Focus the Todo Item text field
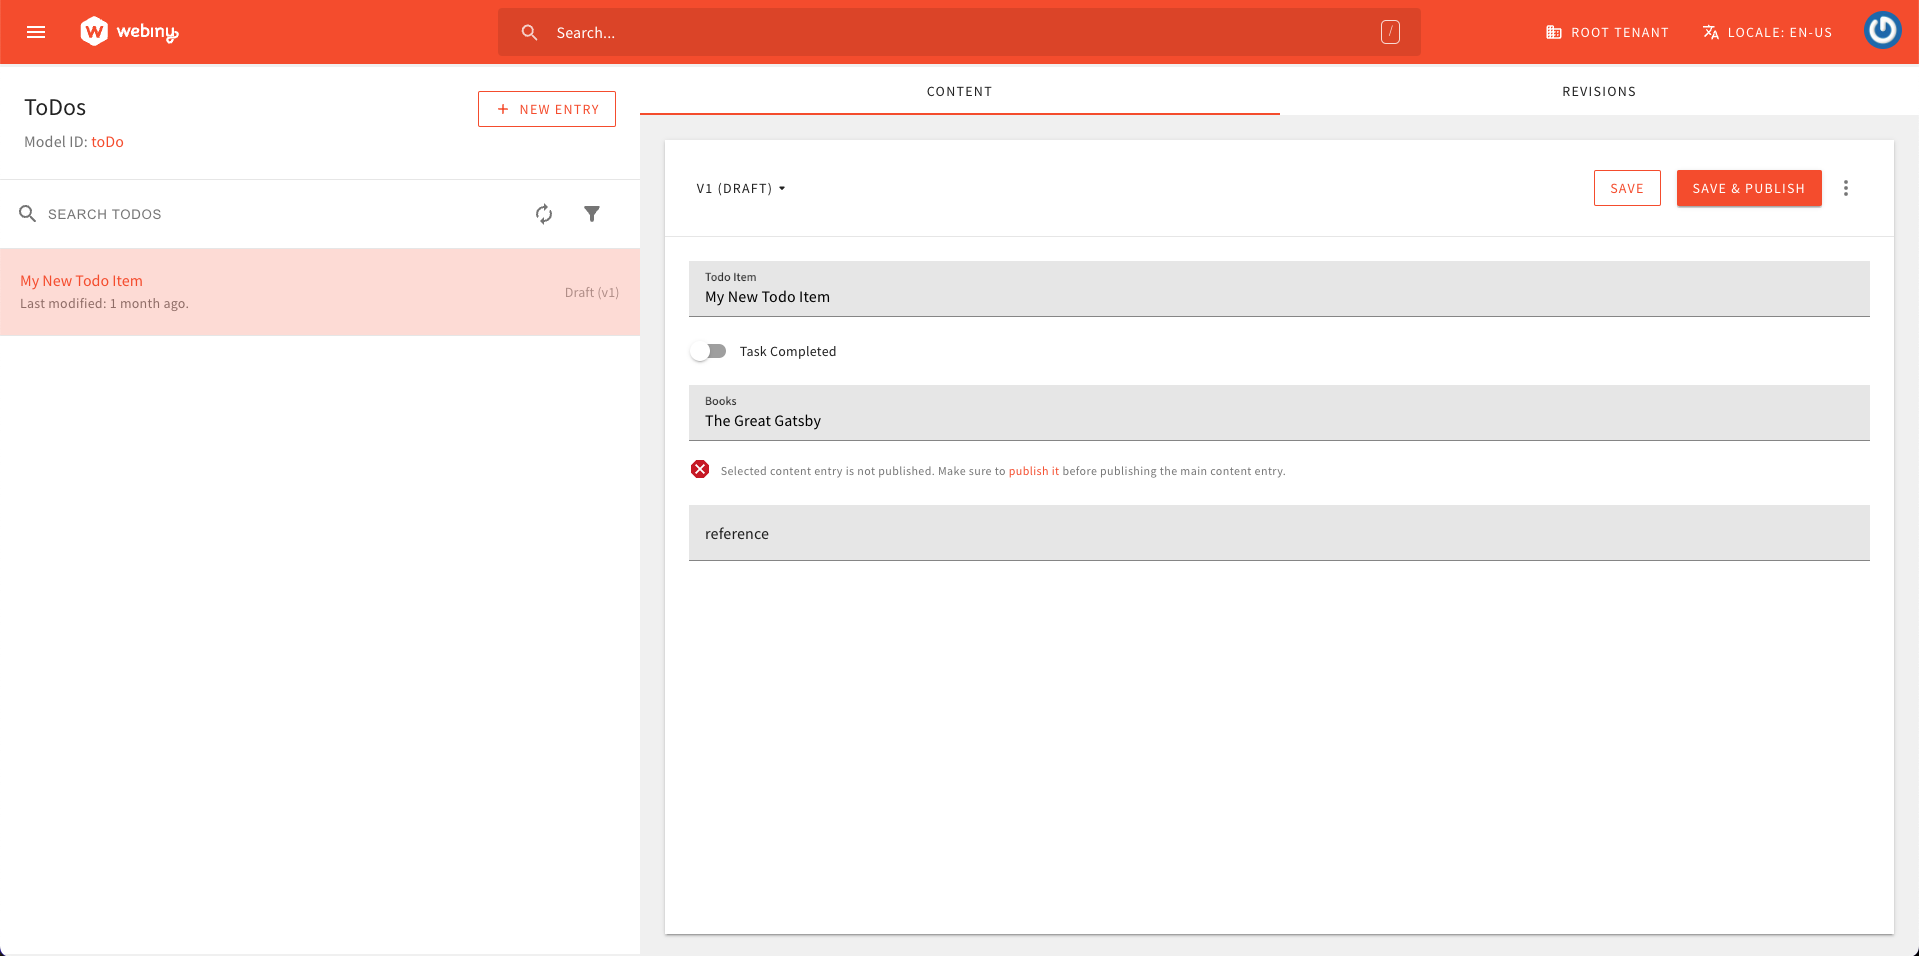Viewport: 1919px width, 956px height. pos(1279,289)
